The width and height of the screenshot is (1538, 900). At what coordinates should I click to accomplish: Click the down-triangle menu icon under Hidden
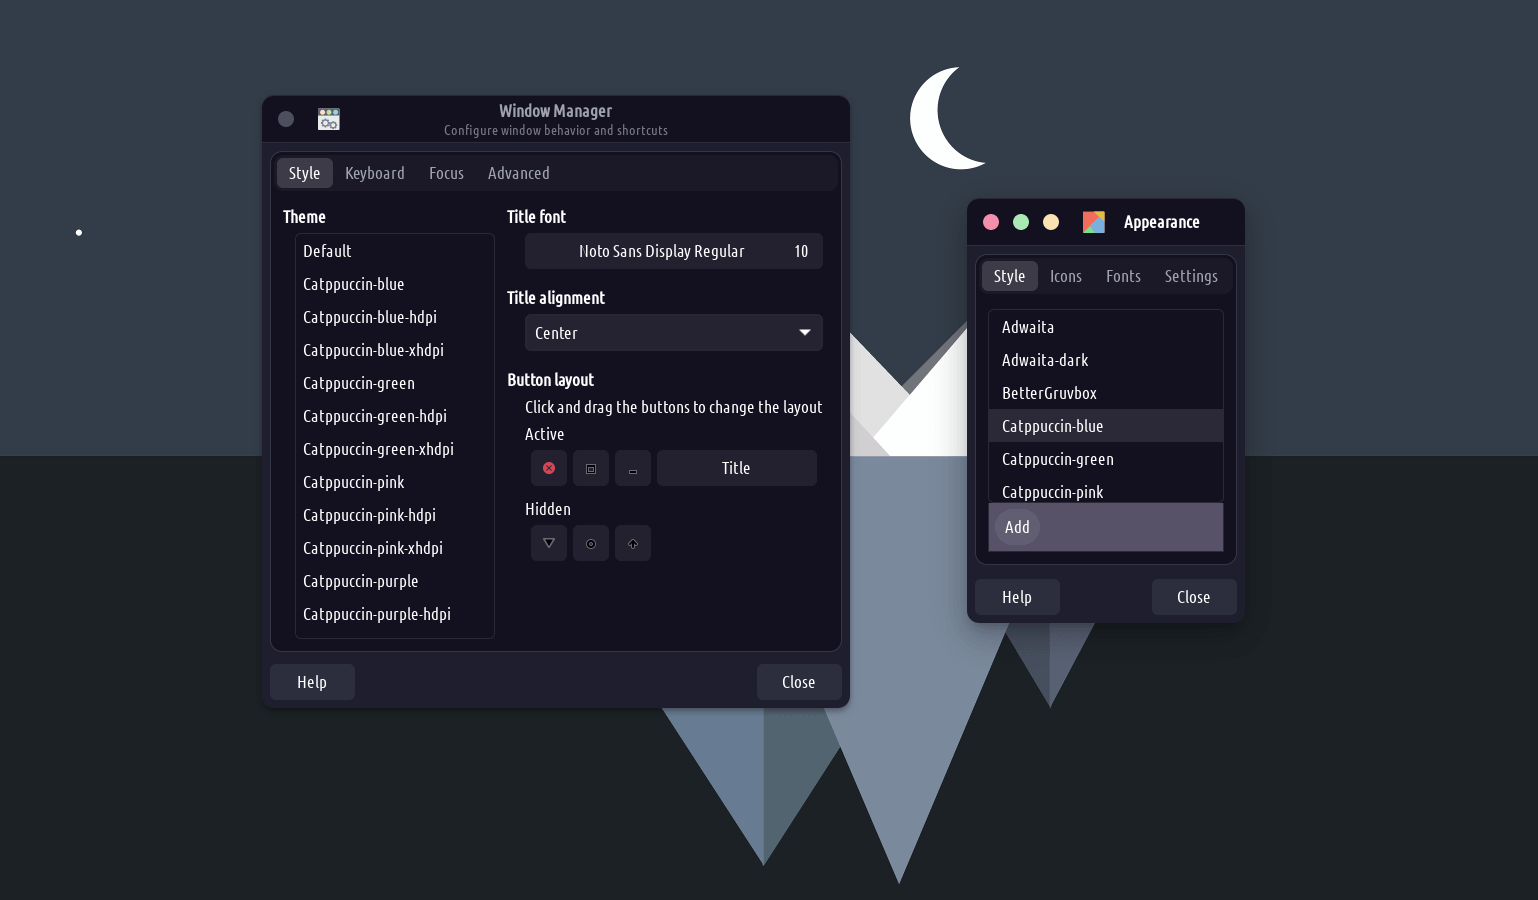click(x=549, y=543)
